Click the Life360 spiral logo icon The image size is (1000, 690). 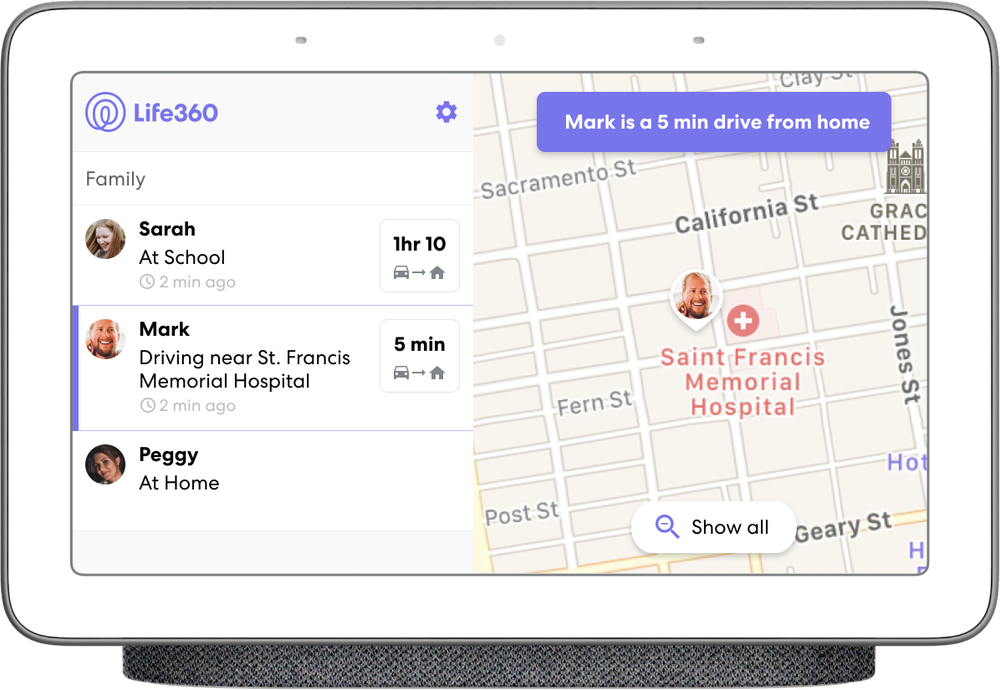pos(105,112)
